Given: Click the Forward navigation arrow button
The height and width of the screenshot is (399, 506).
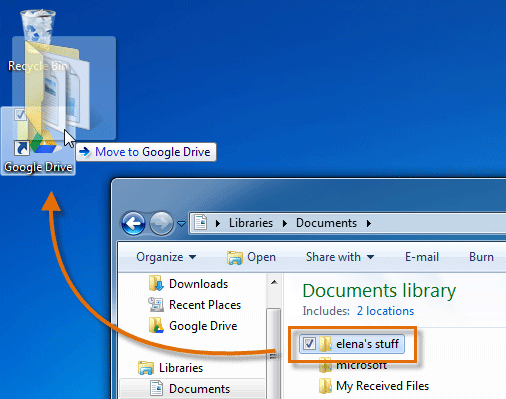Looking at the screenshot, I should (161, 223).
